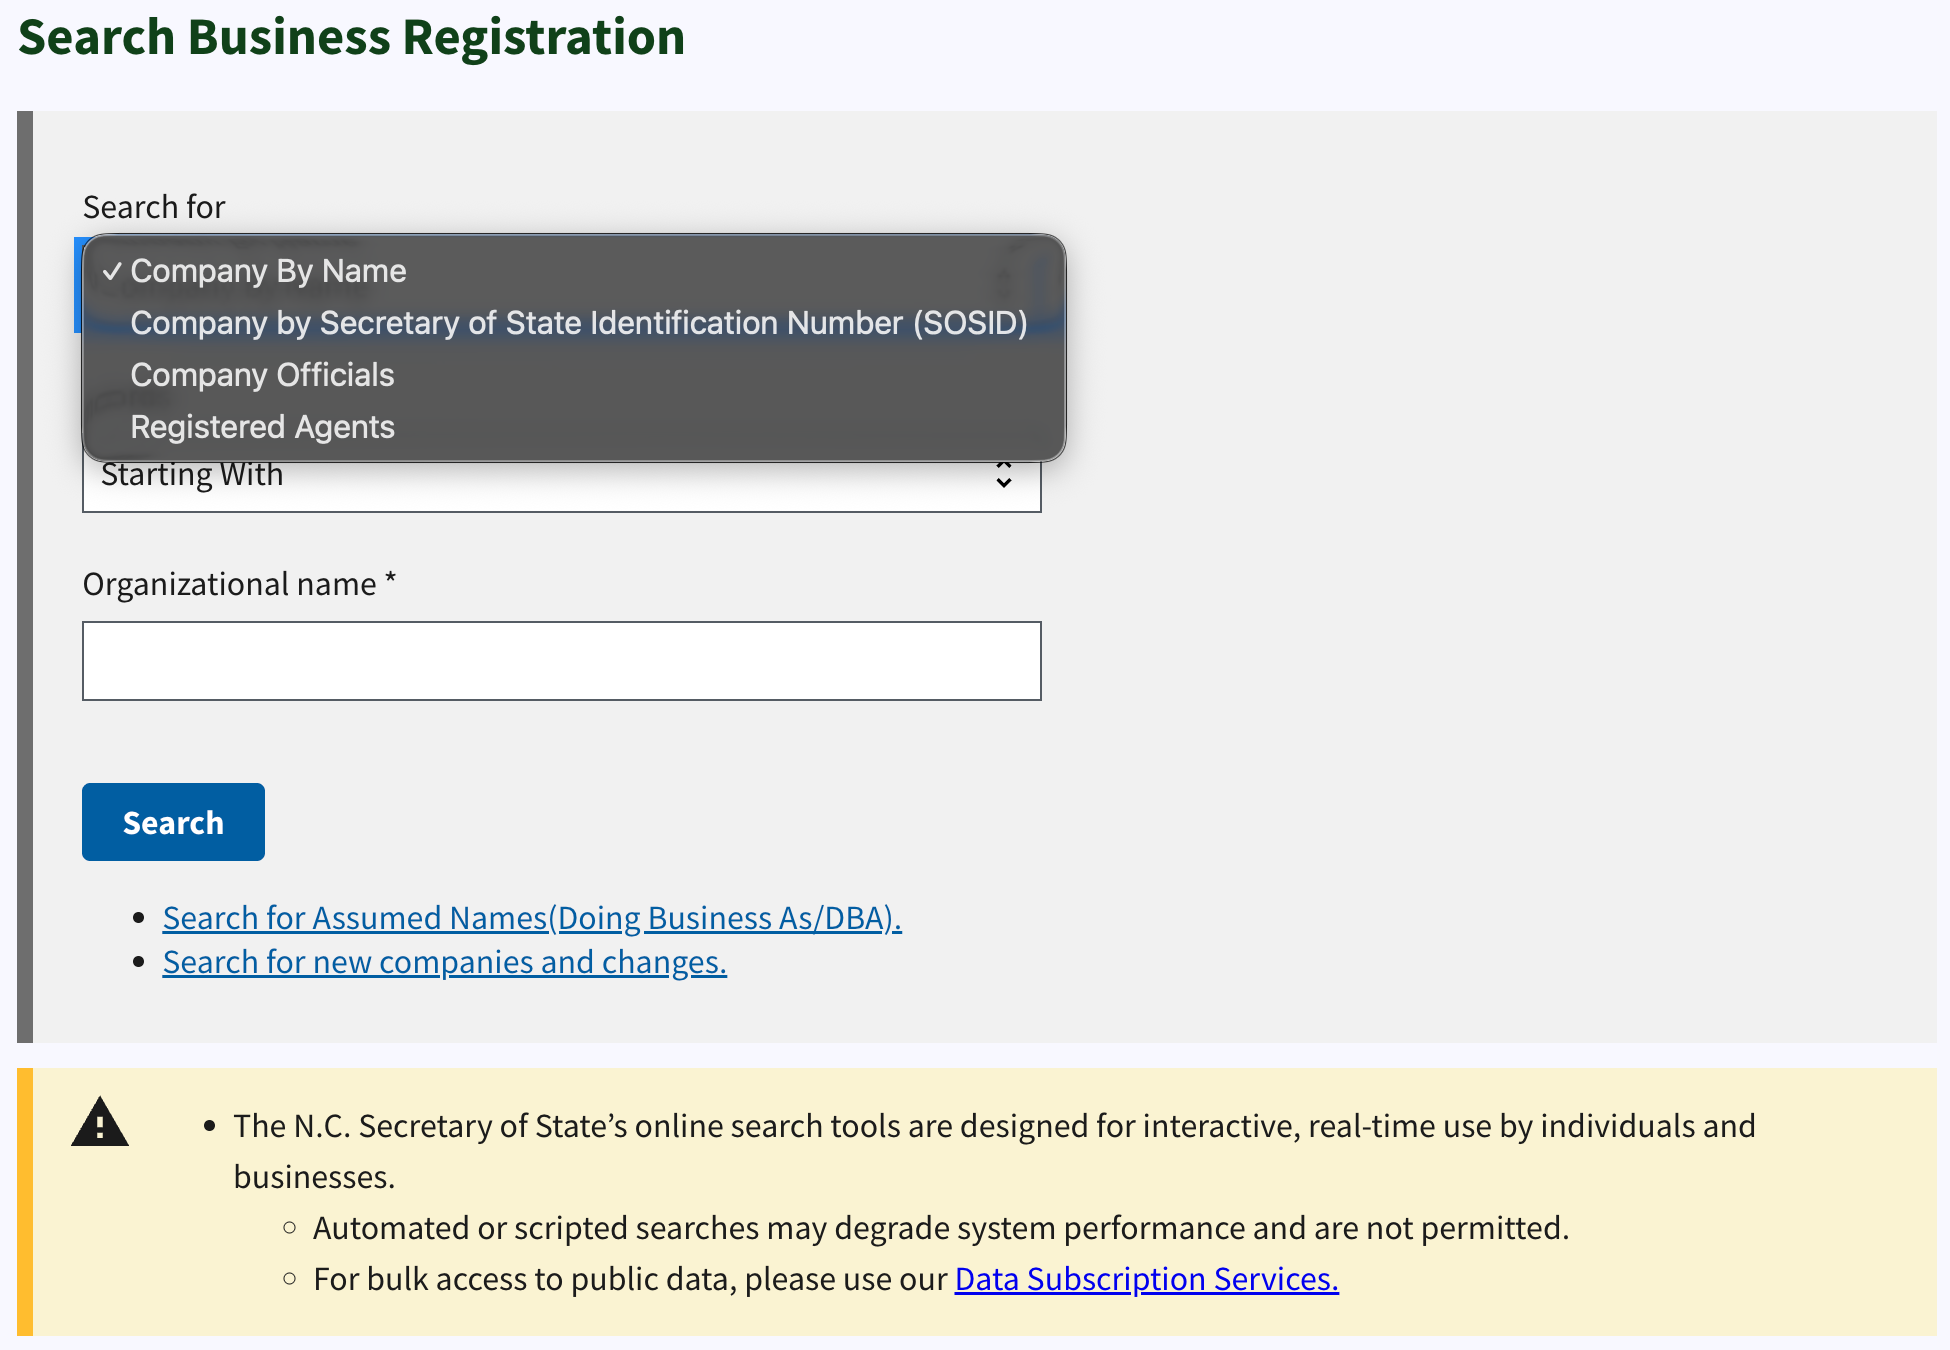Click the Search for label
This screenshot has height=1350, width=1950.
click(154, 207)
